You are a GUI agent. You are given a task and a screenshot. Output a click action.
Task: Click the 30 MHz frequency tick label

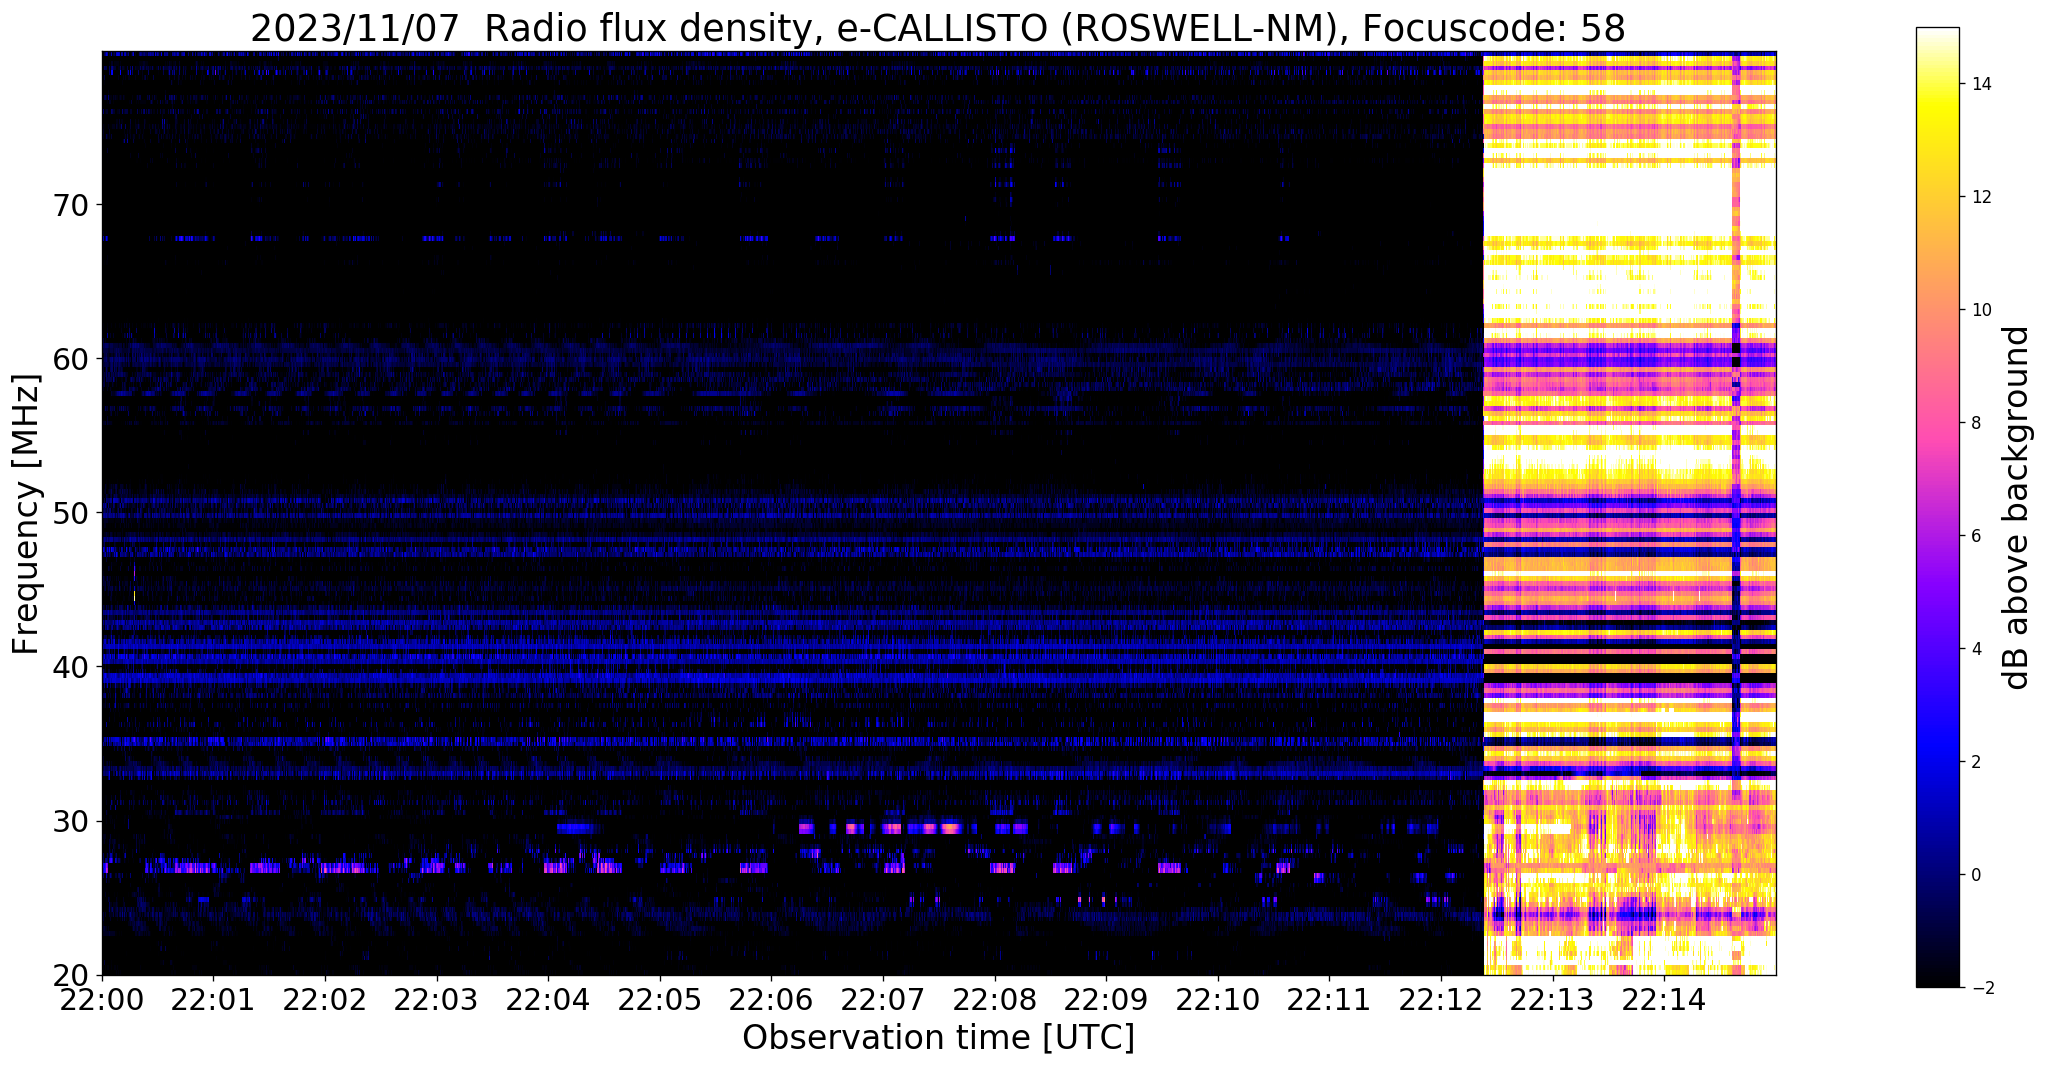[x=70, y=821]
